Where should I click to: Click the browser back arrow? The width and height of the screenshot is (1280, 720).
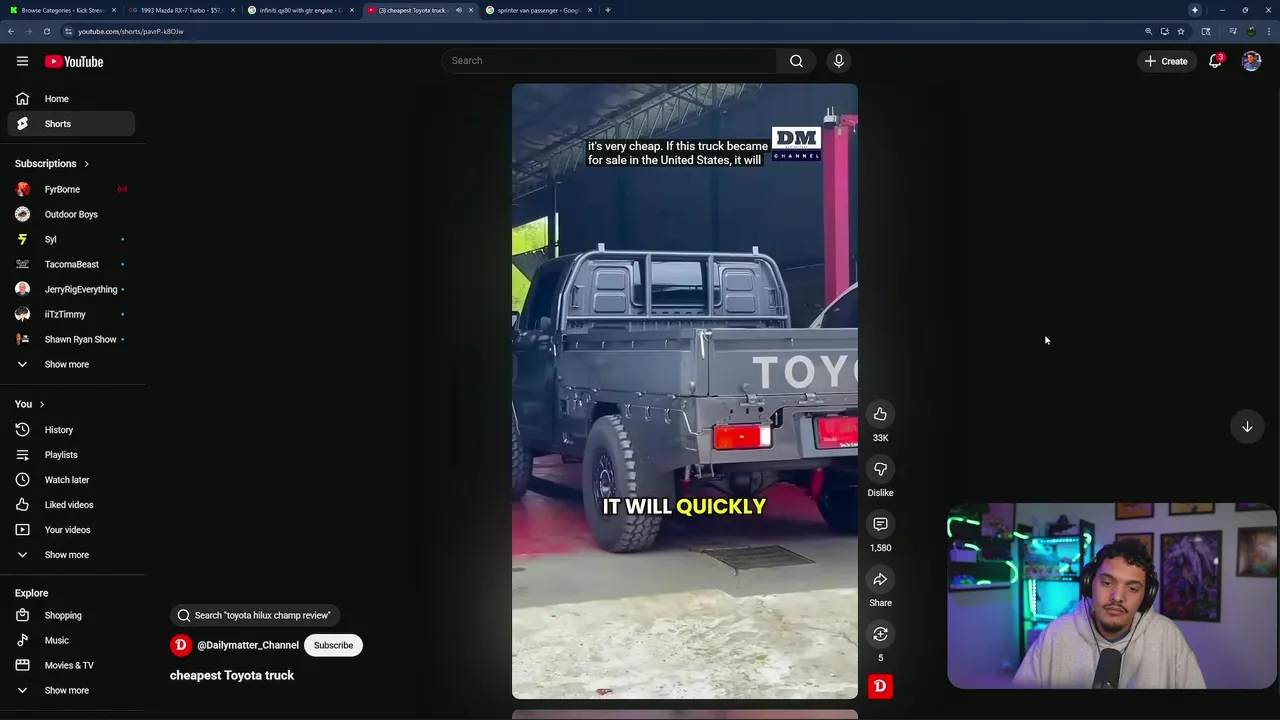point(10,31)
